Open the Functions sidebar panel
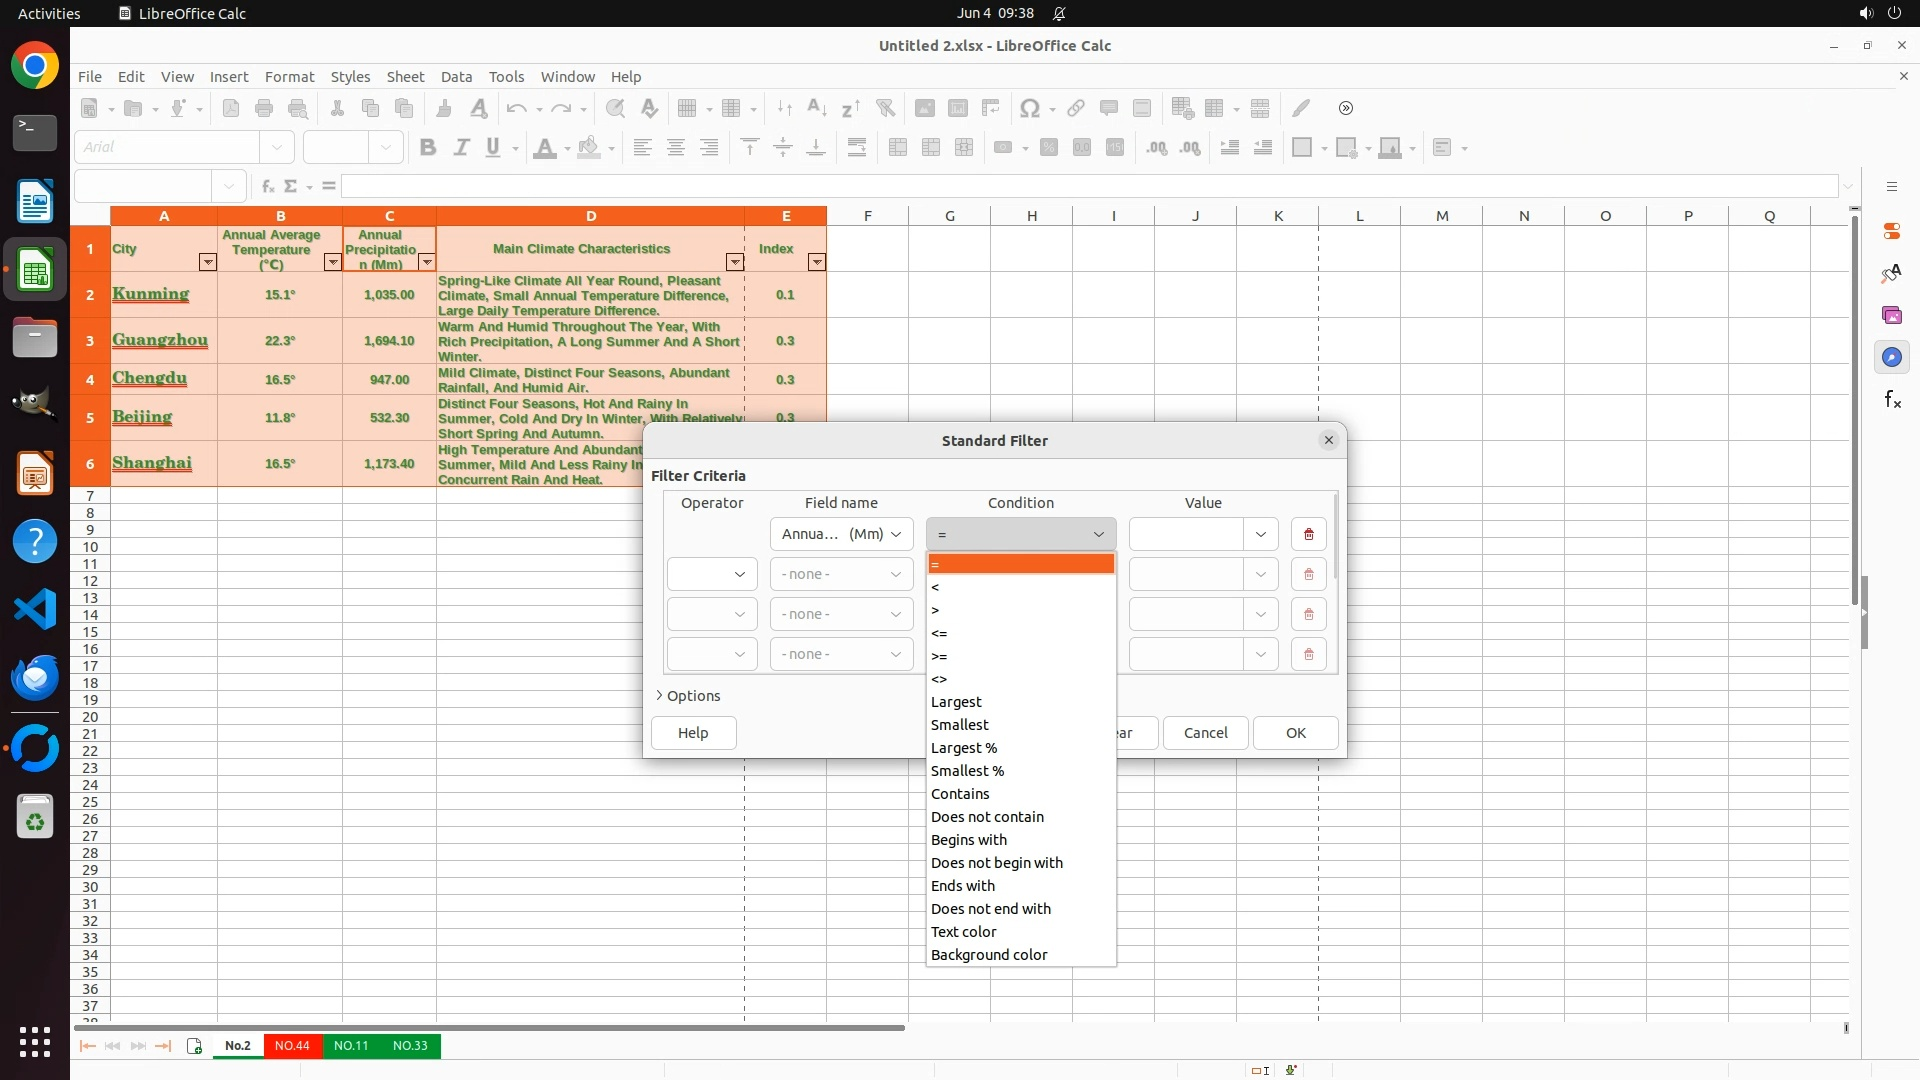 coord(1891,400)
